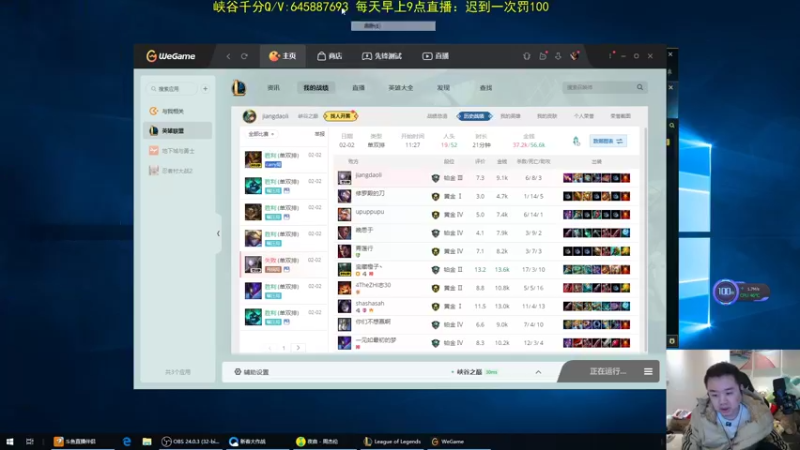Switch to 历史战绩 sub-tab

click(x=474, y=116)
